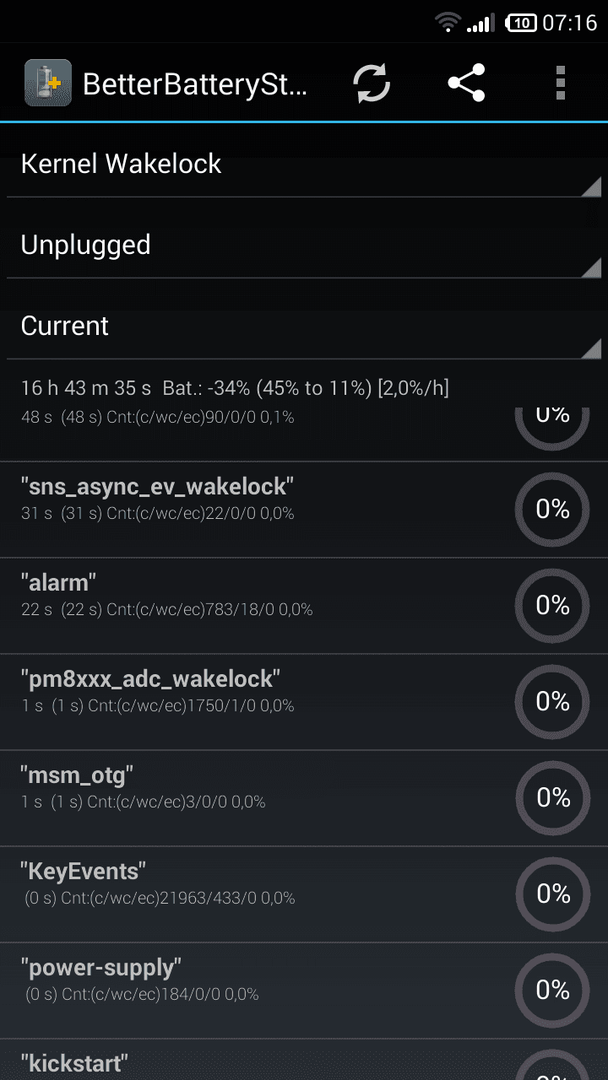Image resolution: width=608 pixels, height=1080 pixels.
Task: Open the "alarm" wakelock entry
Action: click(x=304, y=606)
